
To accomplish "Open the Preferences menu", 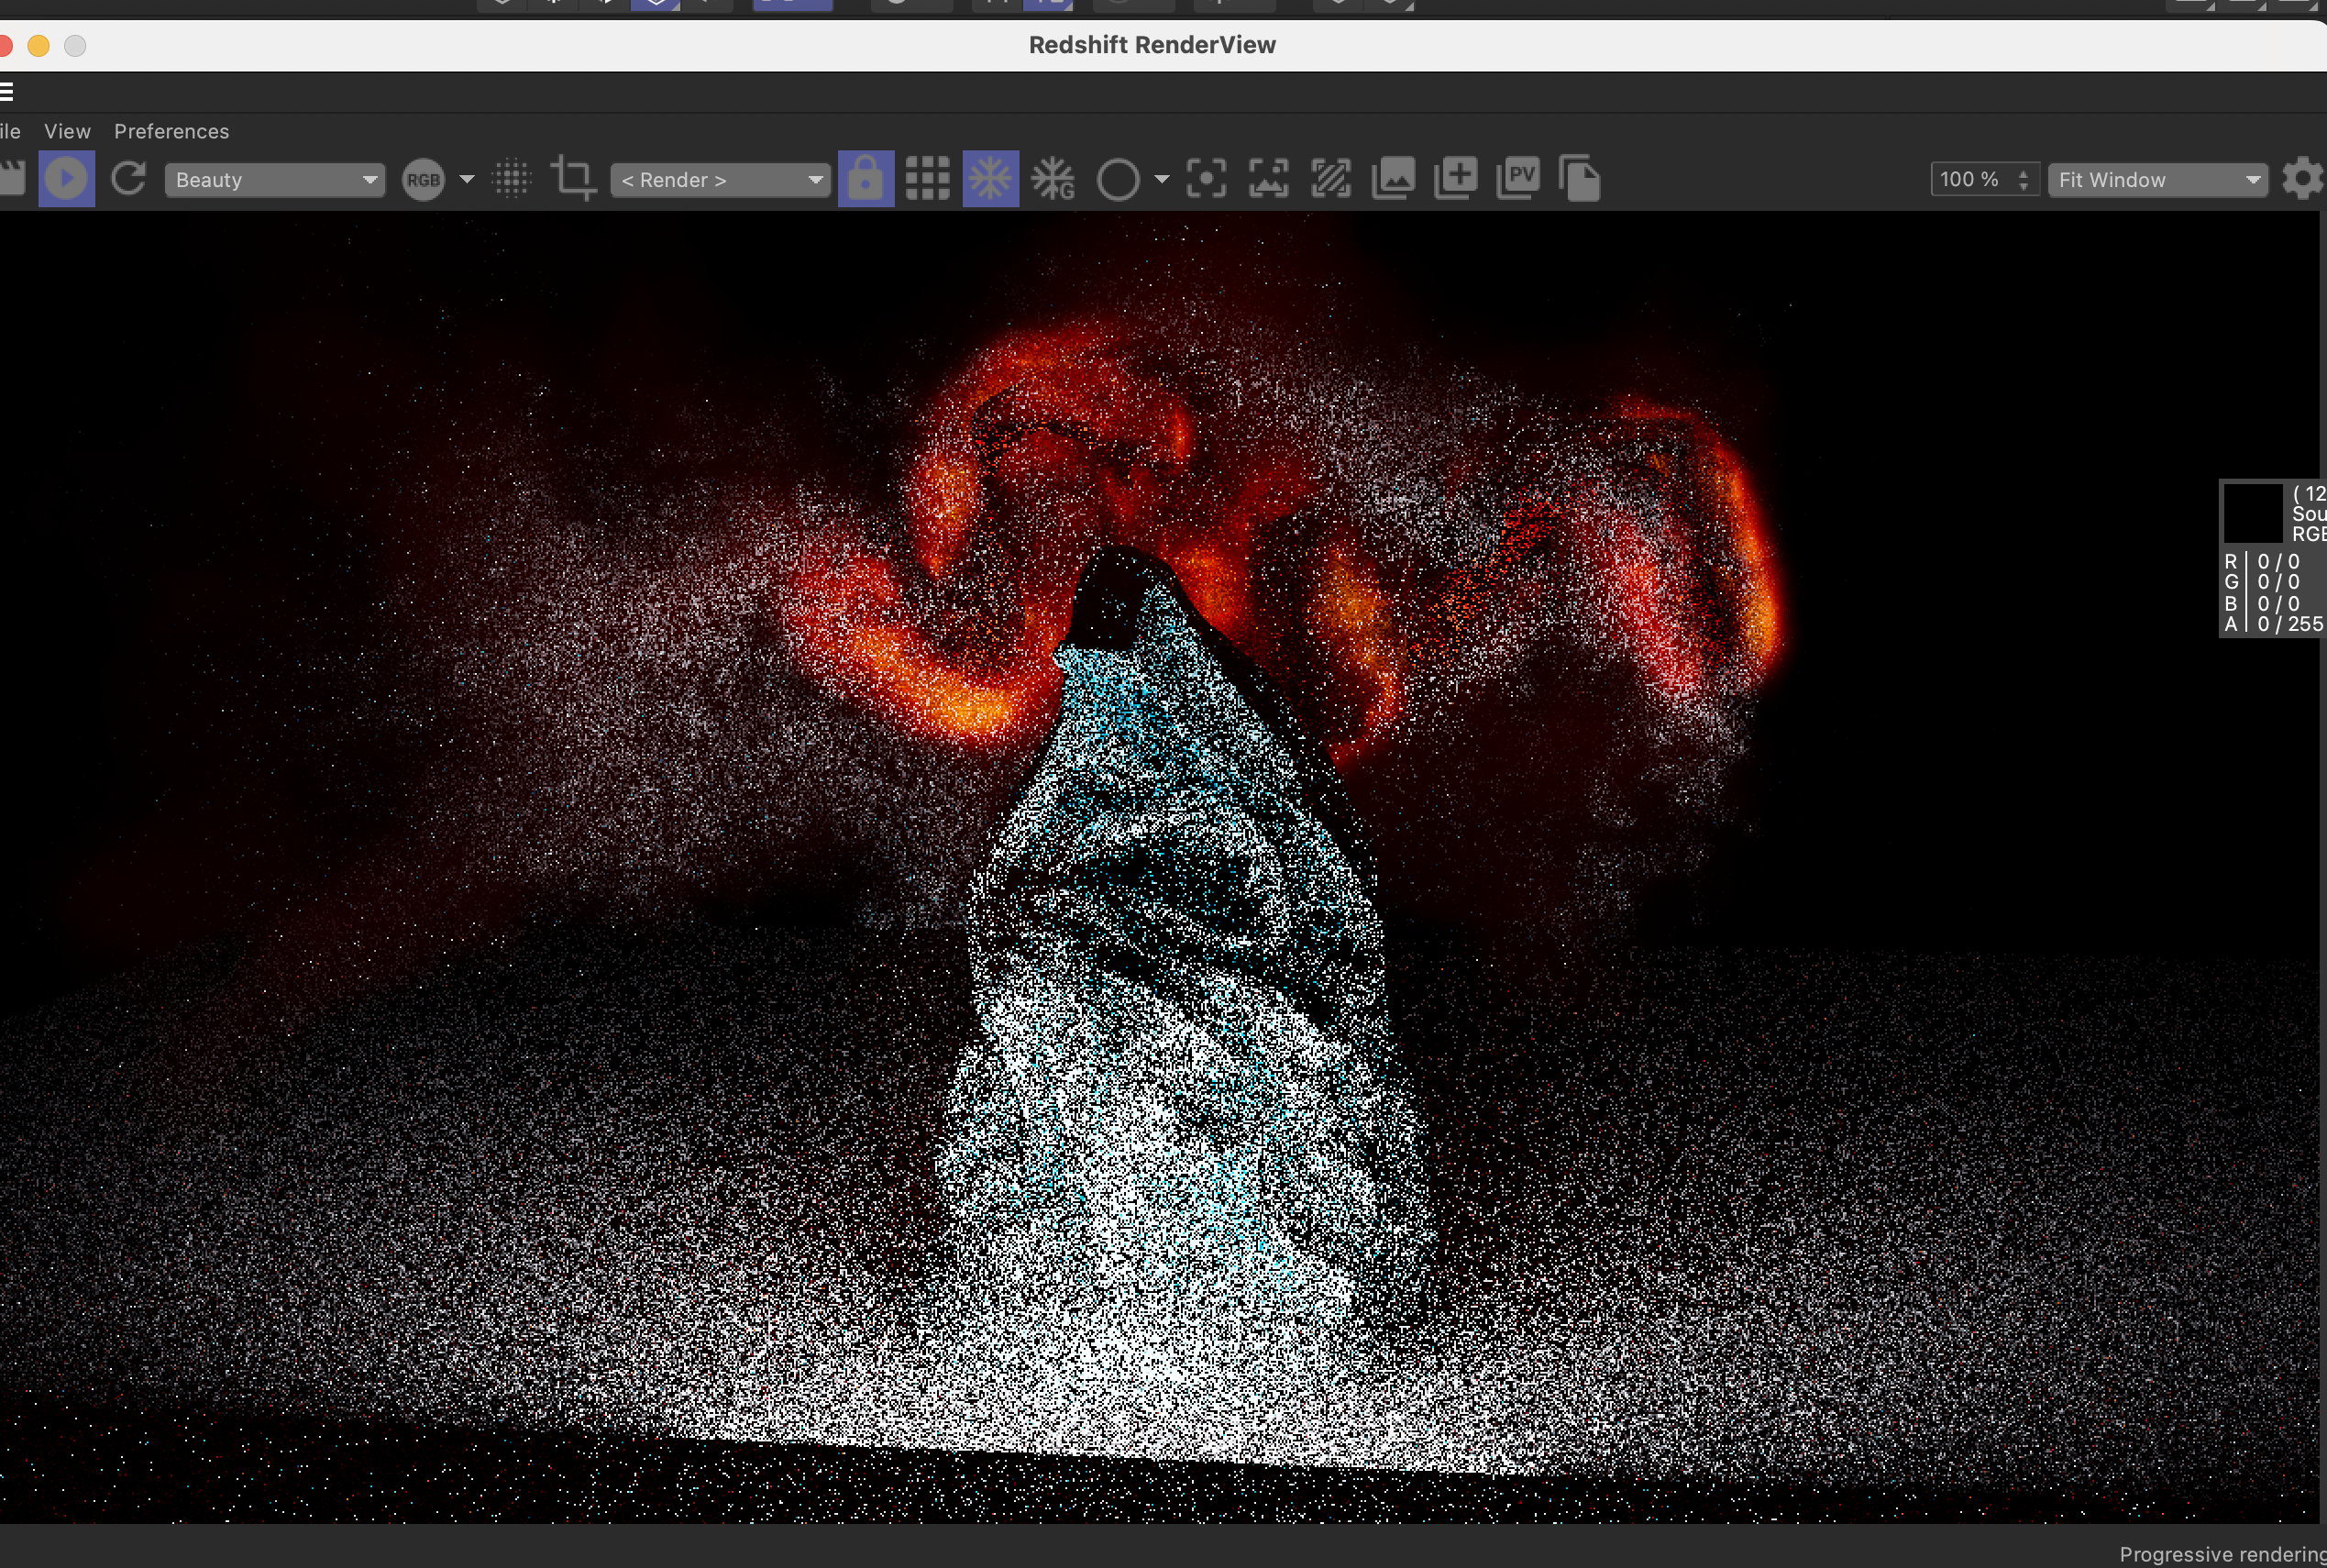I will pos(171,131).
